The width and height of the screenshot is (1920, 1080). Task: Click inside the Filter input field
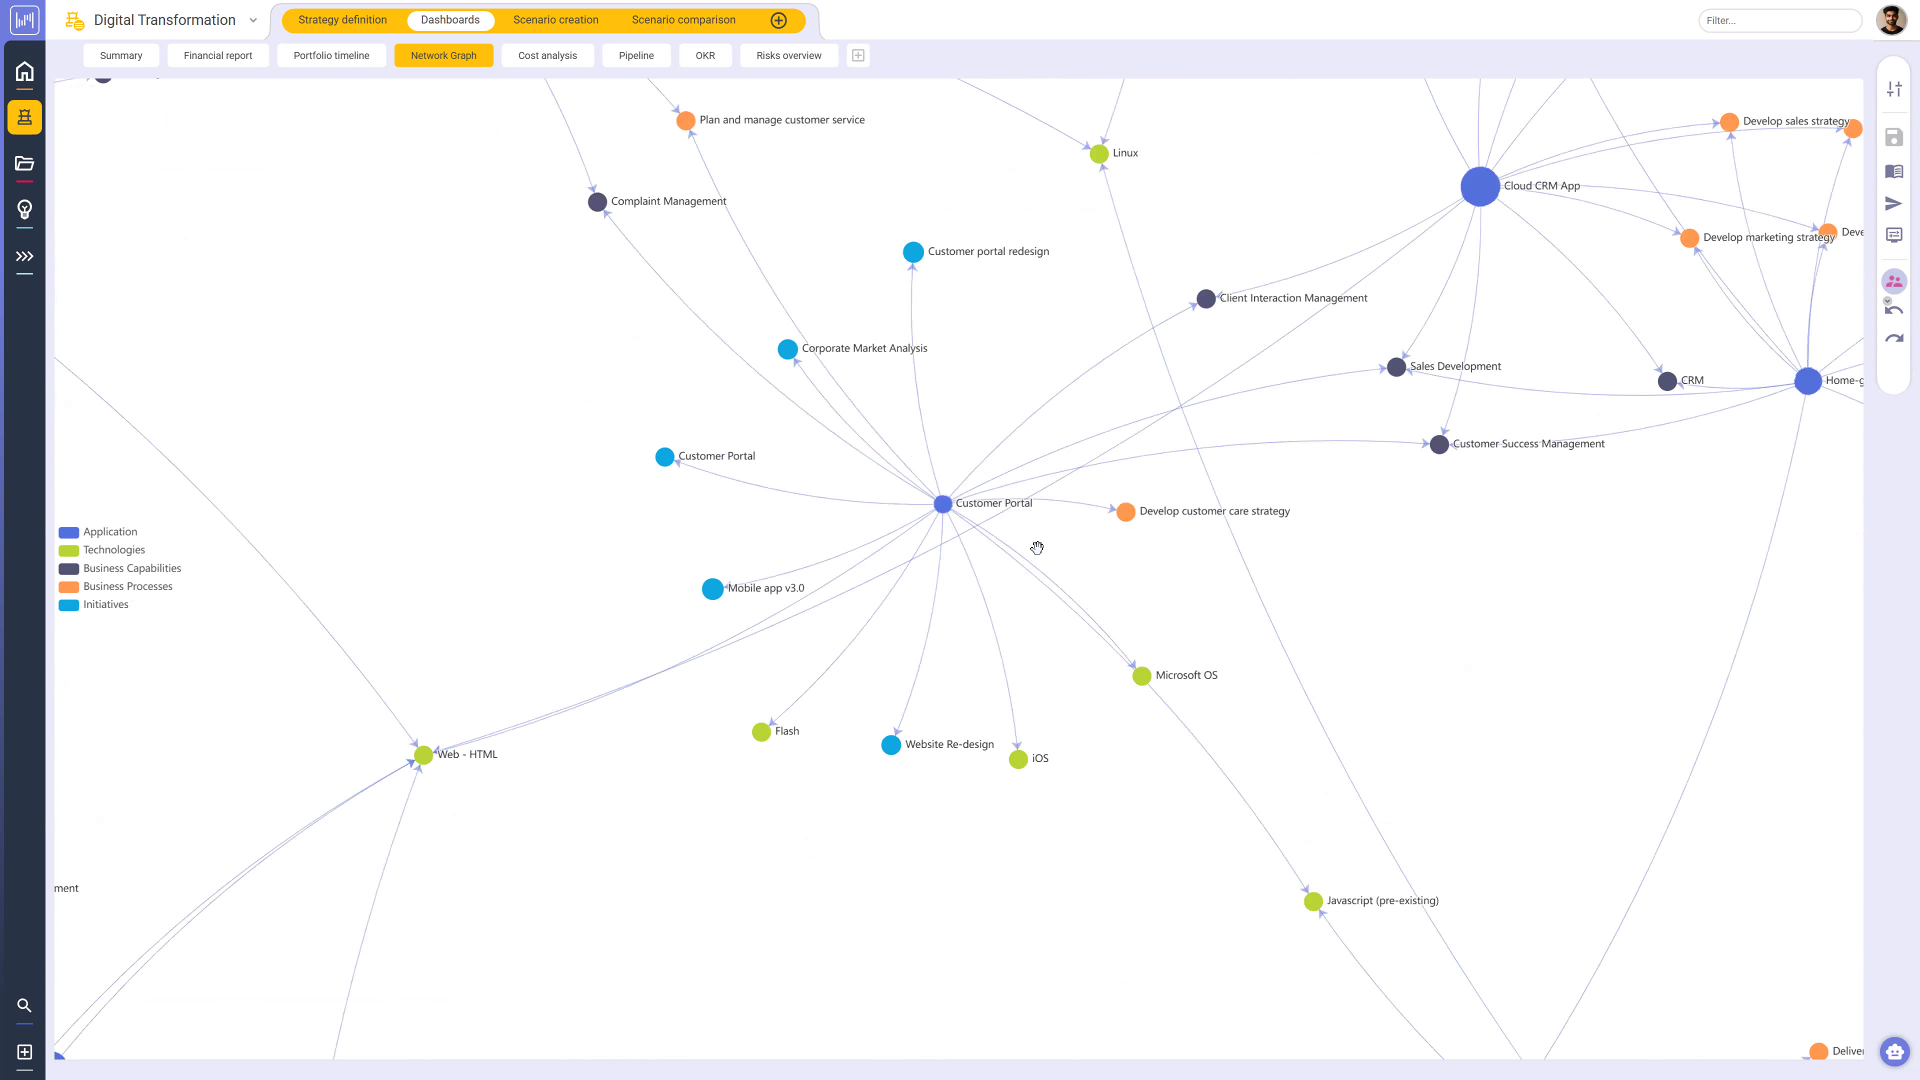point(1780,20)
